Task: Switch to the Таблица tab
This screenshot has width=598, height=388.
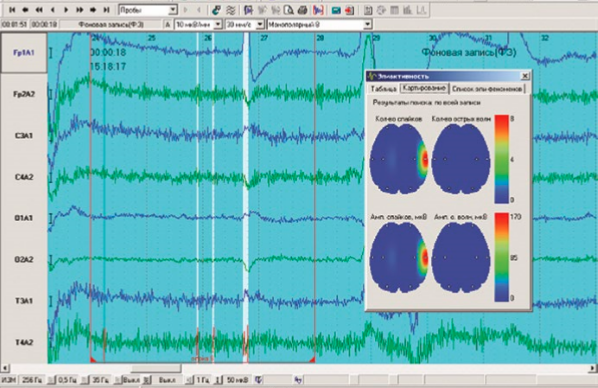Action: tap(384, 89)
